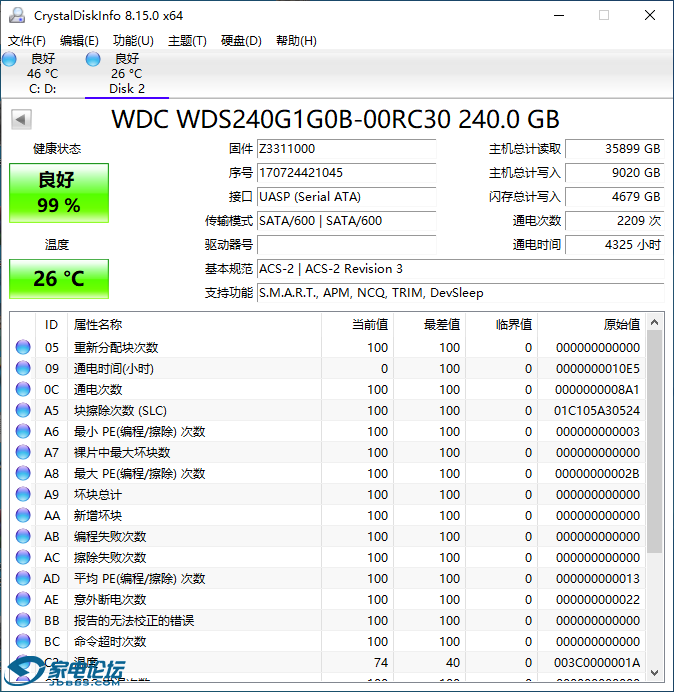Click status icon of row A7 裸片中最大坏块数

[x=23, y=452]
